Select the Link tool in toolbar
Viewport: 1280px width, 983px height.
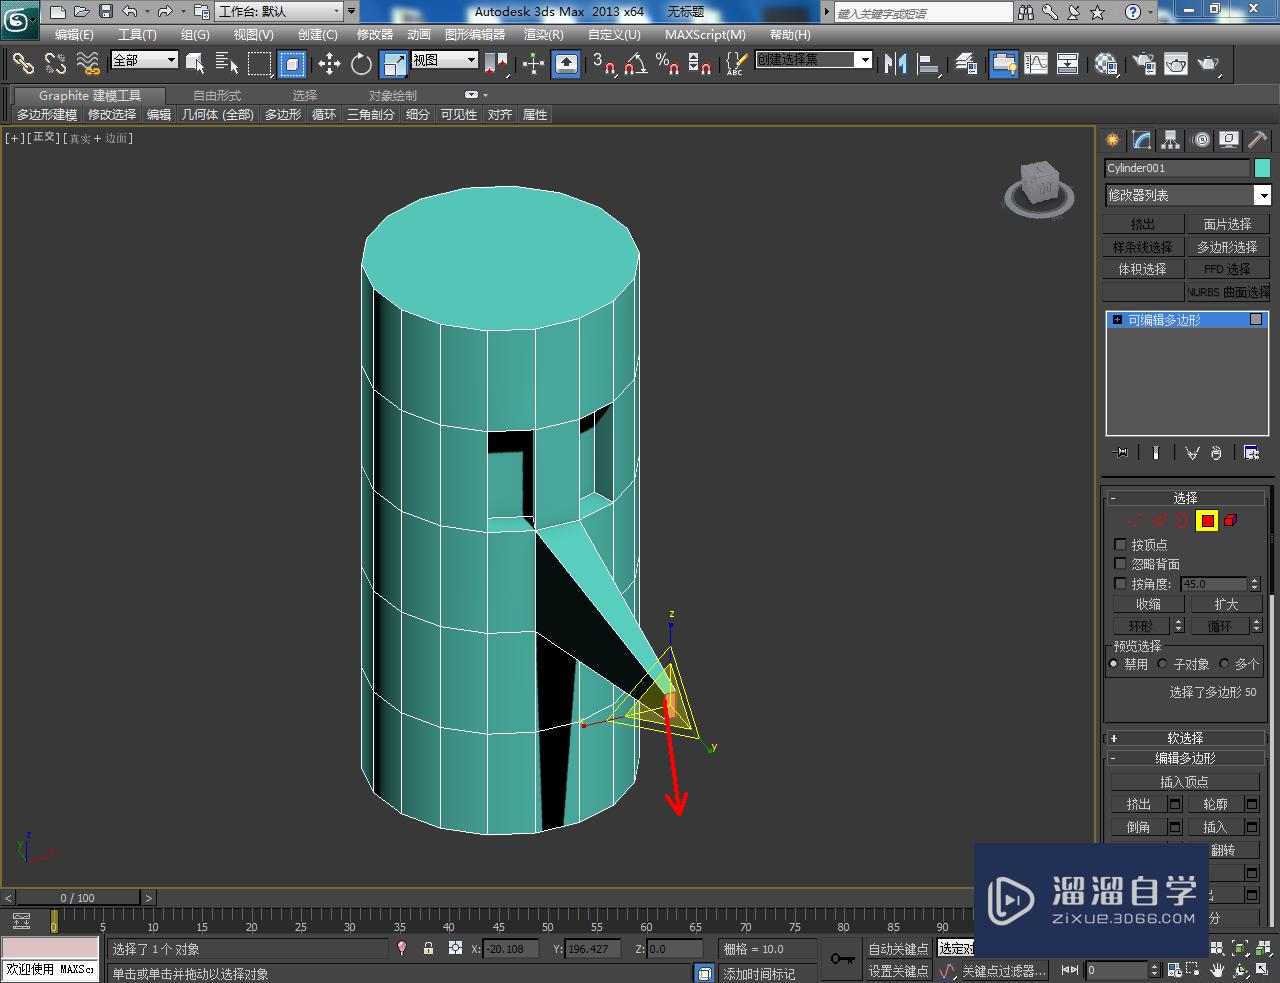(x=22, y=64)
